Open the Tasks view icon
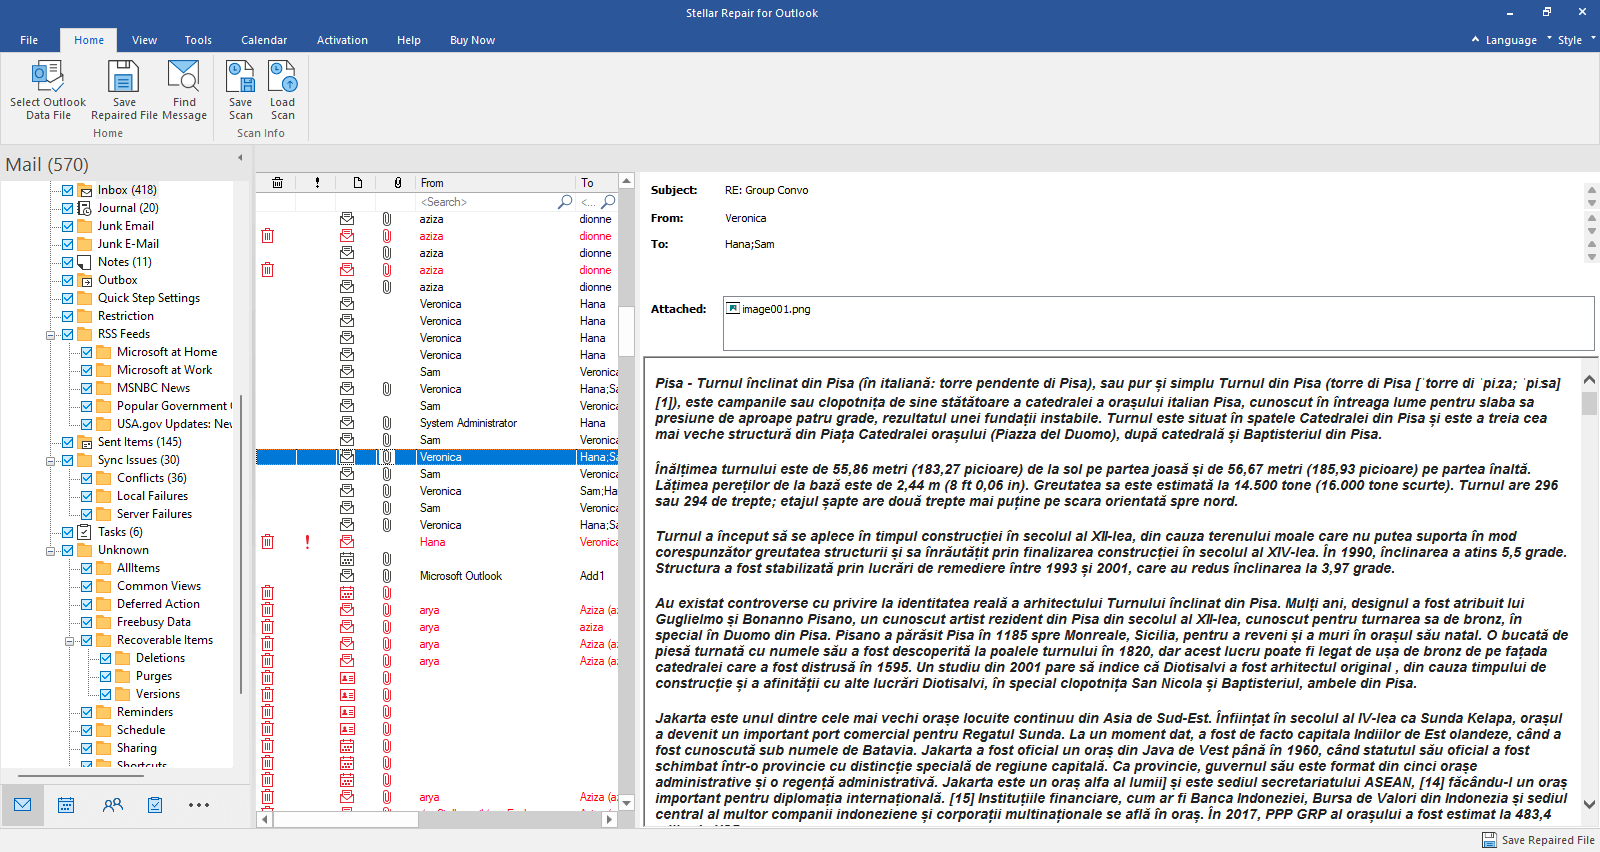The image size is (1600, 852). [x=155, y=805]
